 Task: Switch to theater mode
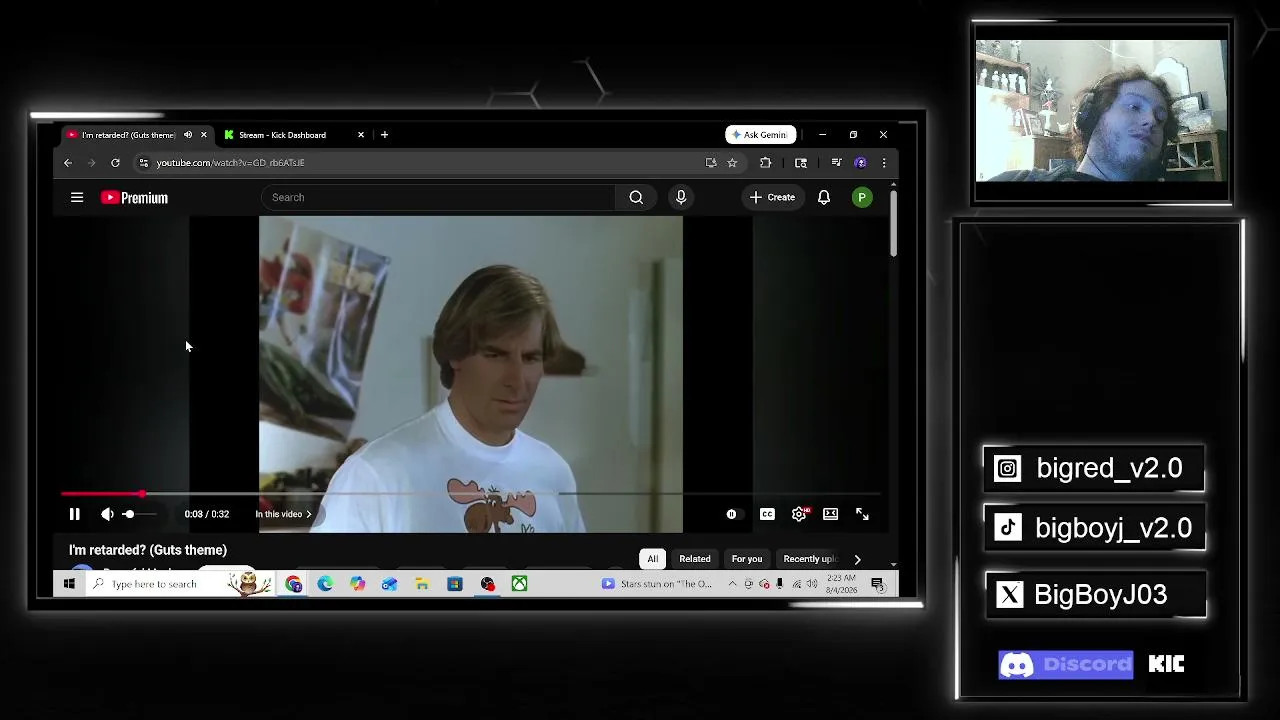(x=831, y=514)
